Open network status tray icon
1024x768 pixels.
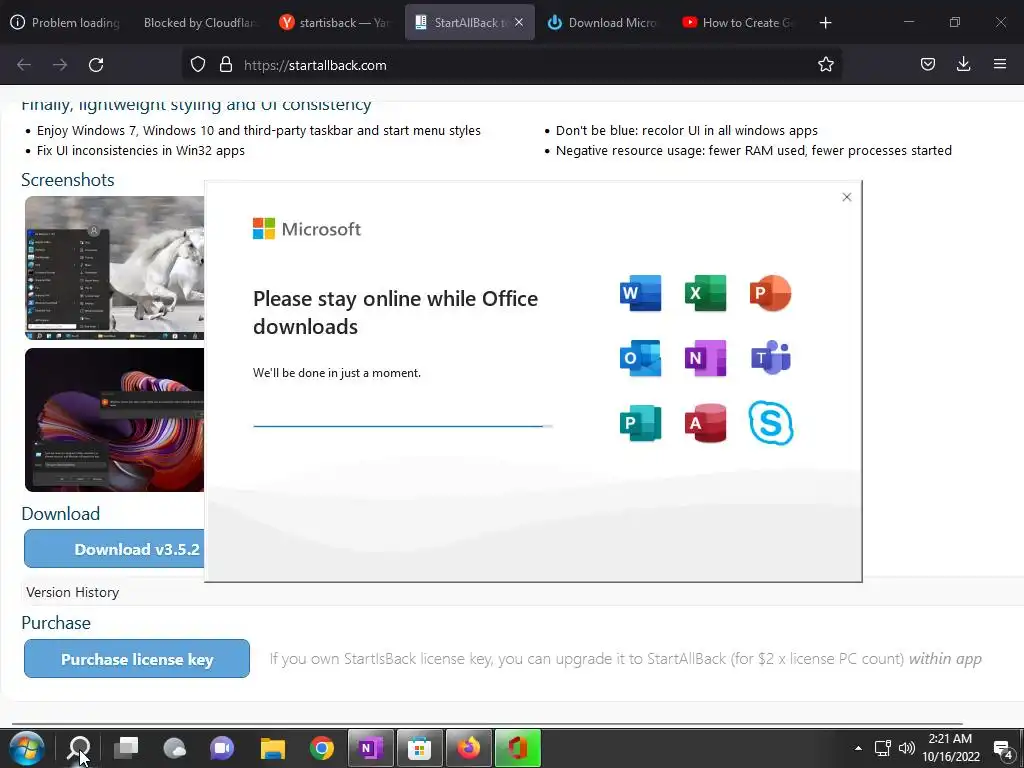click(x=882, y=748)
